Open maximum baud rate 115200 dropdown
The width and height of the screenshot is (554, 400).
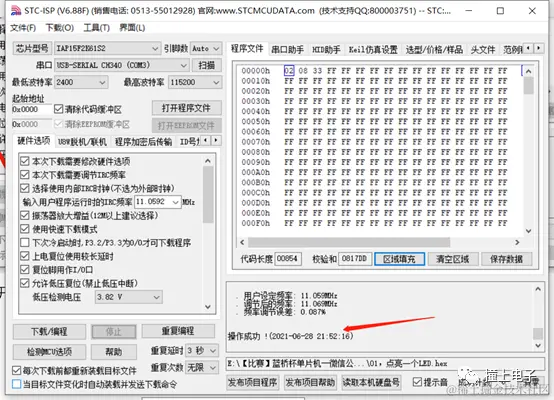pos(195,82)
